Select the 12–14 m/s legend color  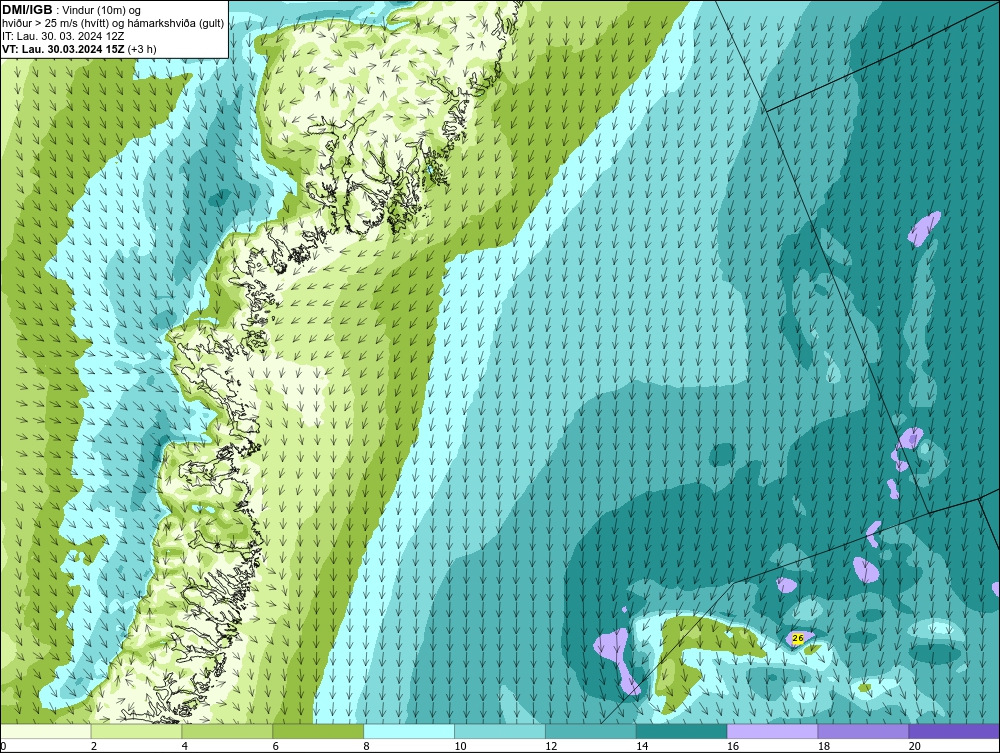pyautogui.click(x=591, y=731)
